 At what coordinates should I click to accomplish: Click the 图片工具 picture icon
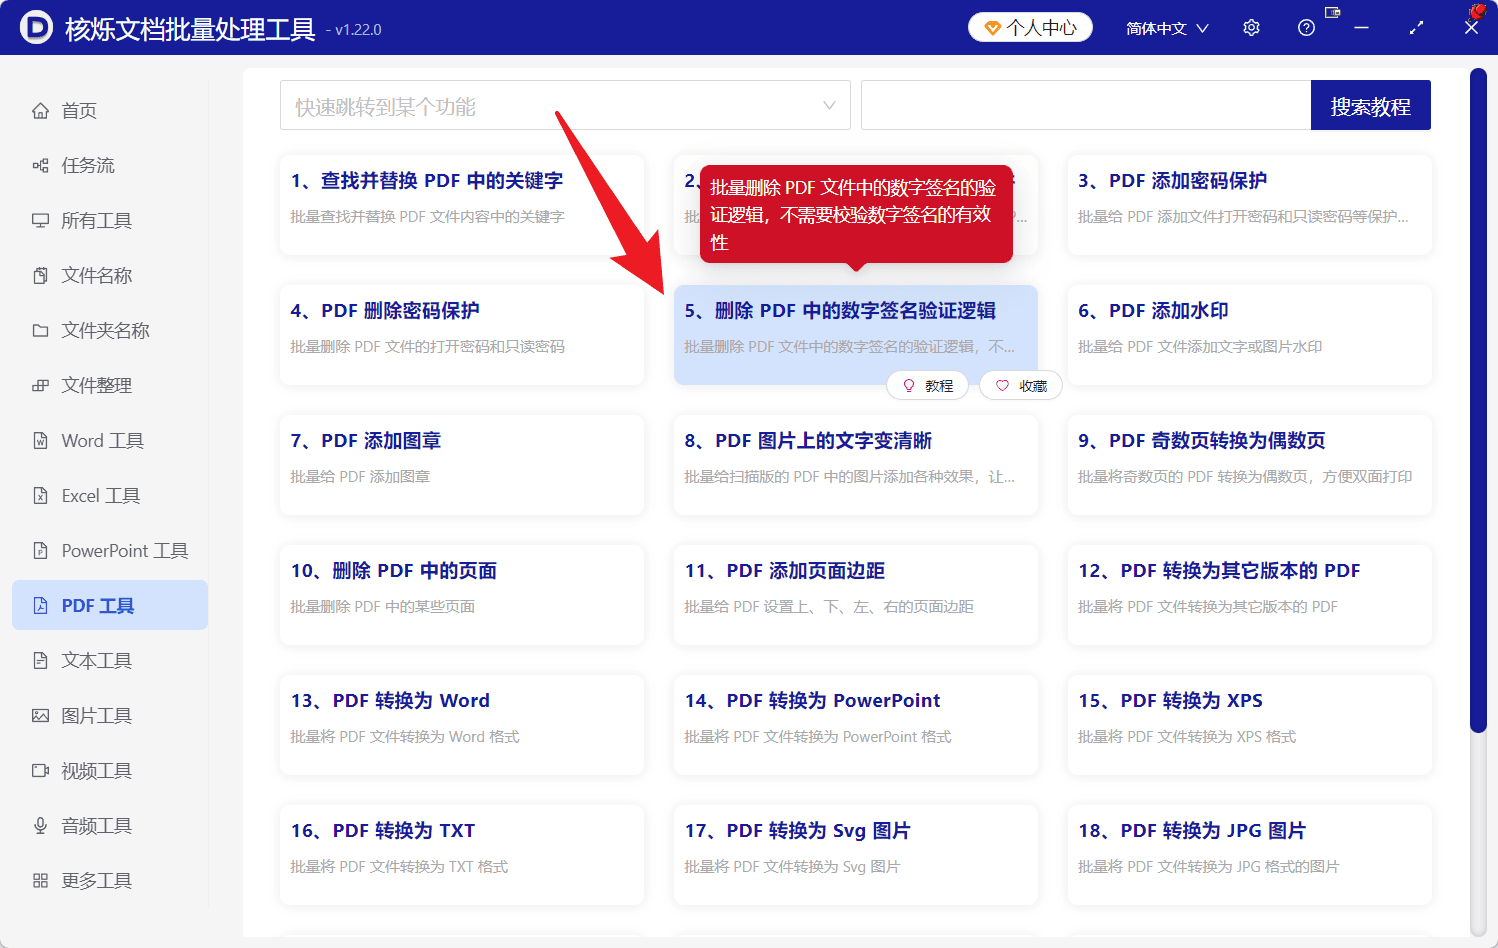(x=40, y=716)
